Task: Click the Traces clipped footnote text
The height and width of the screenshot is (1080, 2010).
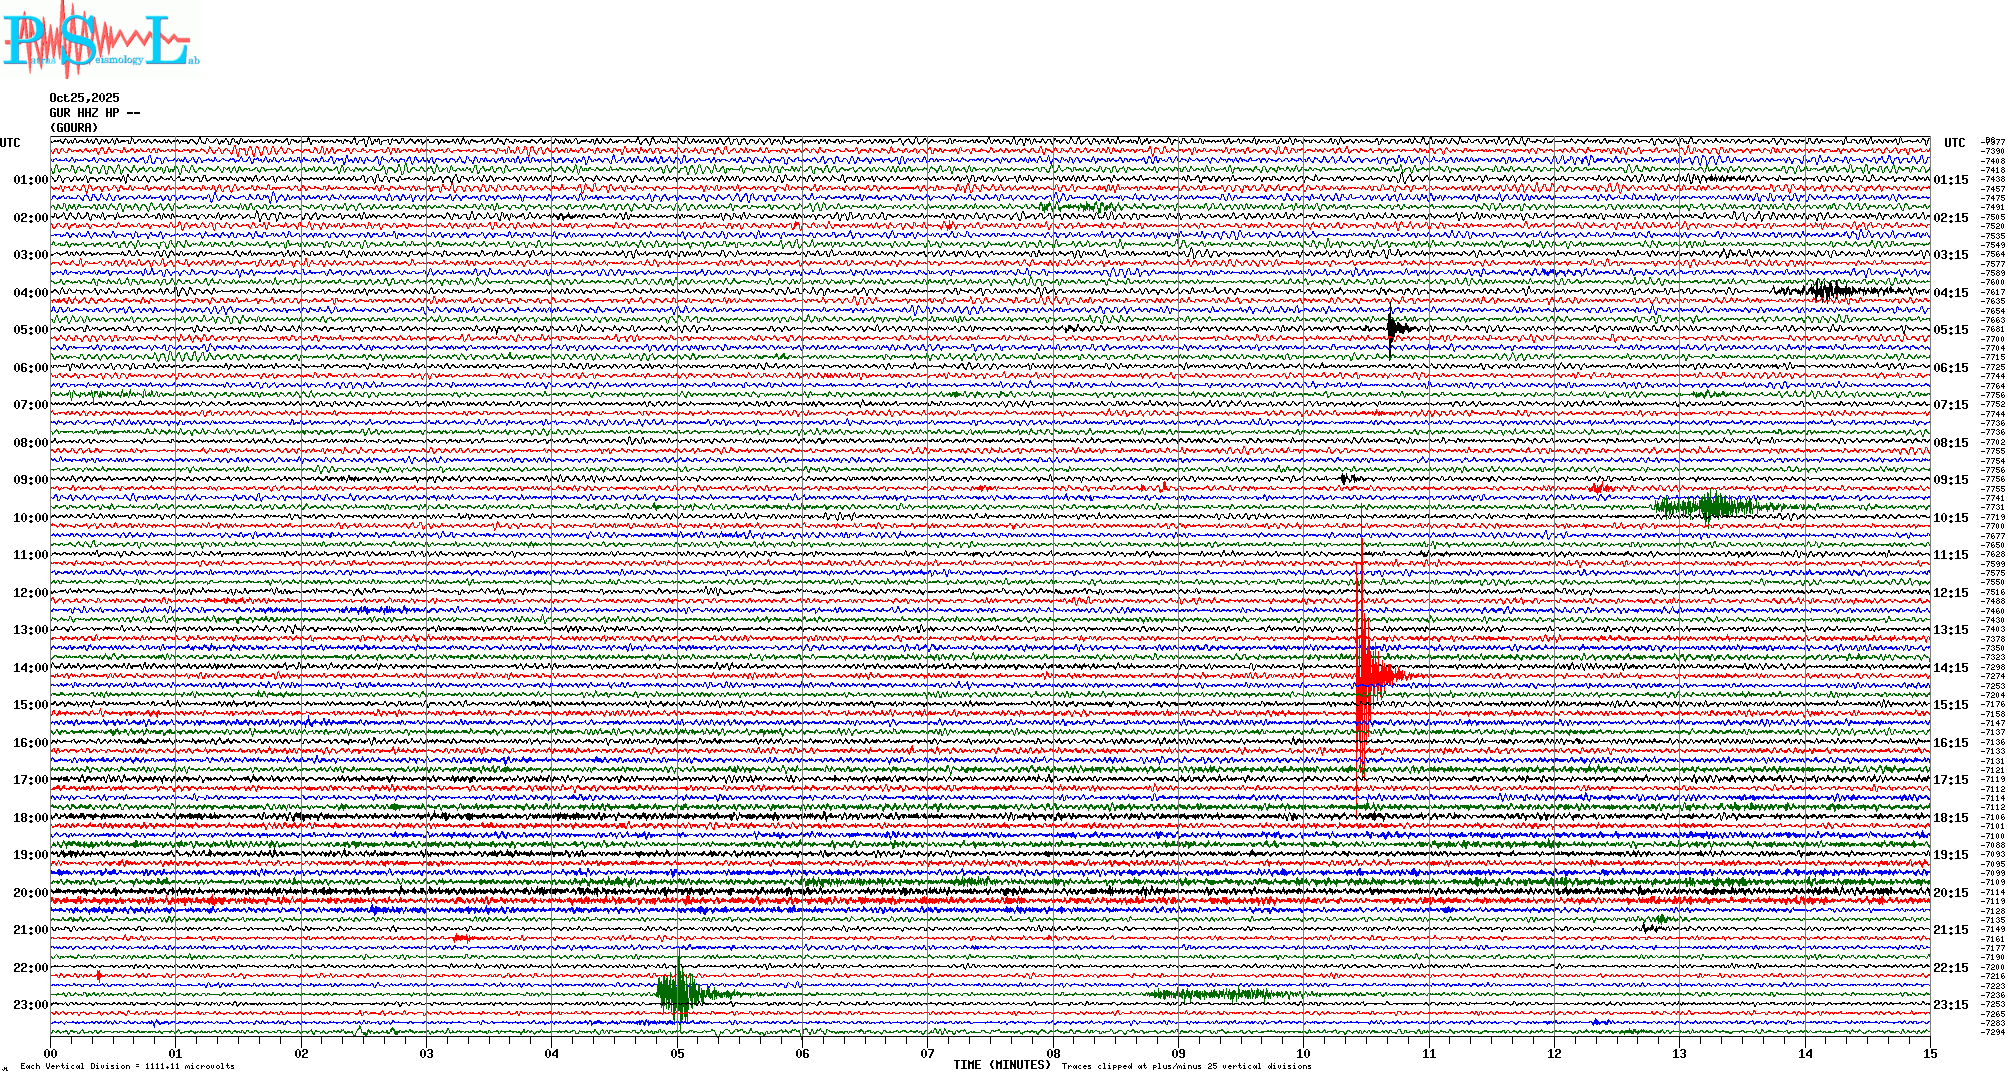Action: coord(1186,1066)
